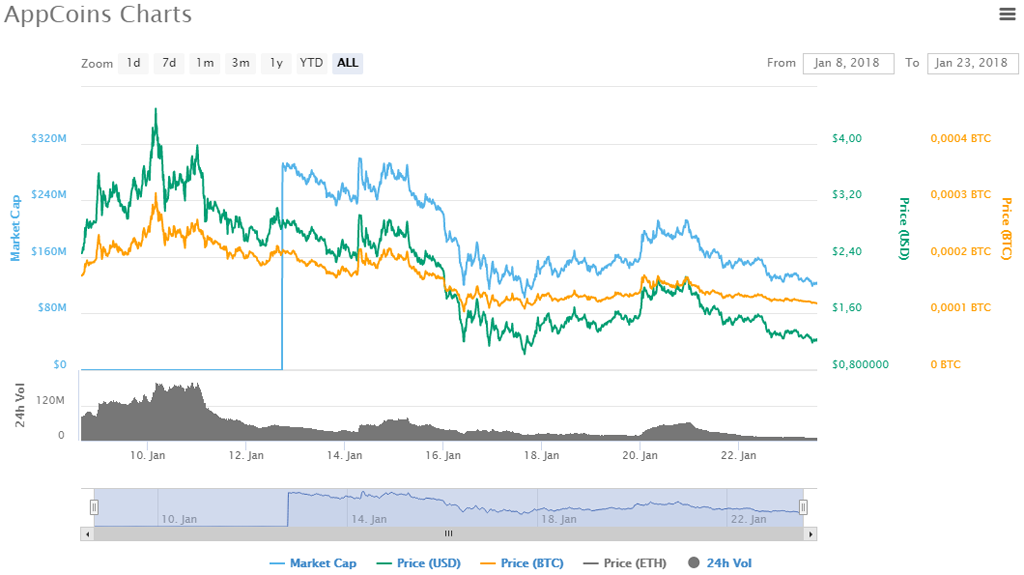Image resolution: width=1024 pixels, height=575 pixels.
Task: Click the $80M market cap axis label
Action: pos(52,308)
